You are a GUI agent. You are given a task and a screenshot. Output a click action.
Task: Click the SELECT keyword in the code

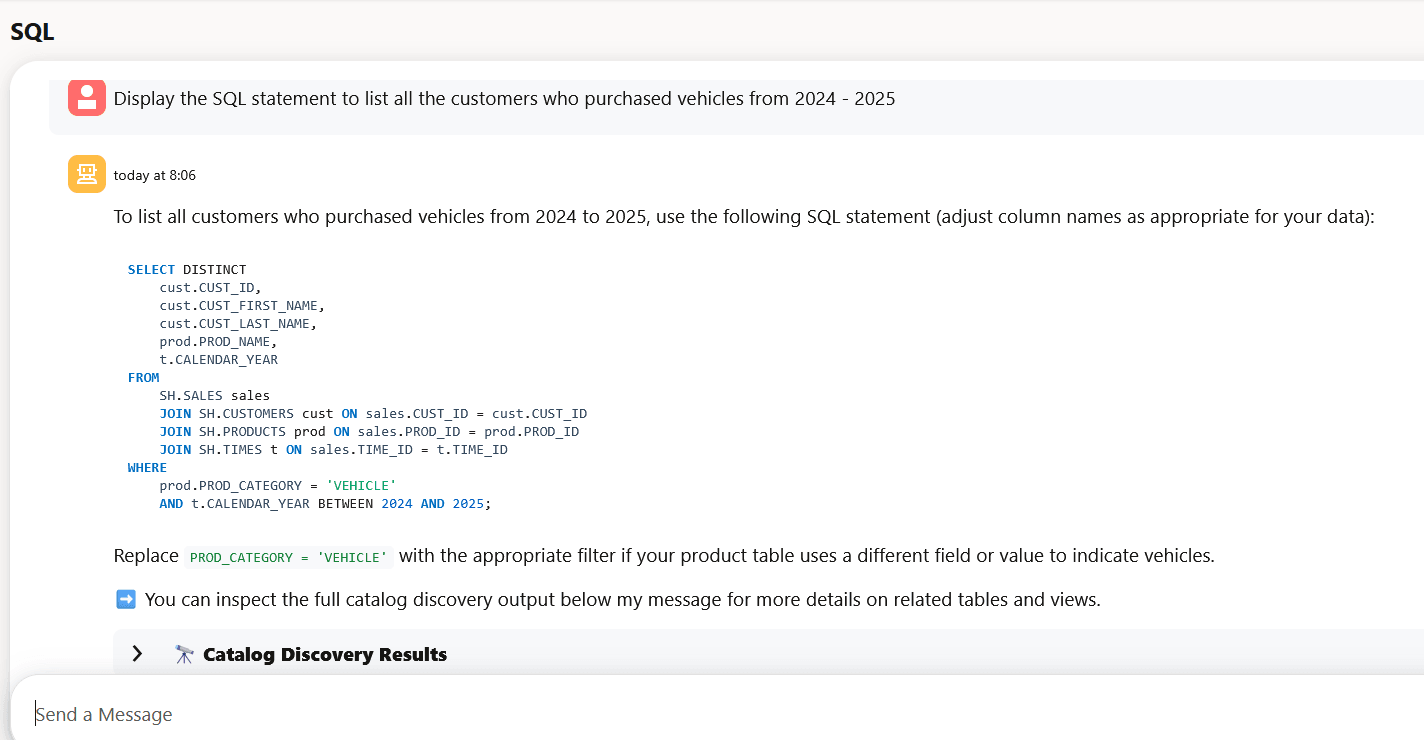click(151, 270)
